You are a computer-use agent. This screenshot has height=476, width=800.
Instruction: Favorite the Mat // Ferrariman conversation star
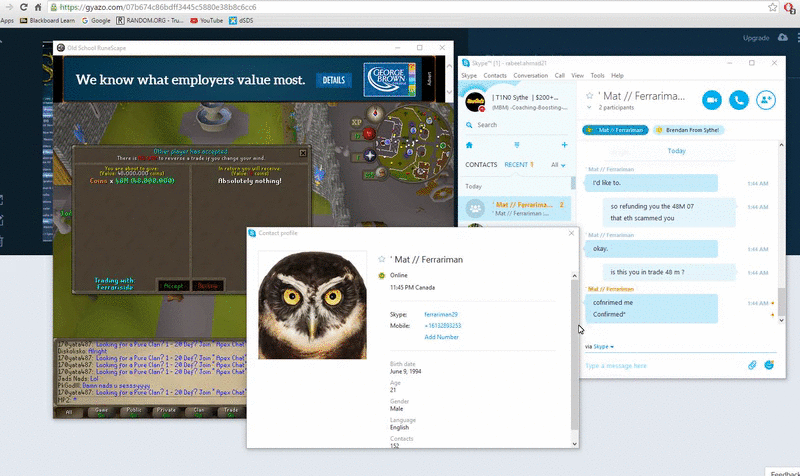click(x=590, y=96)
